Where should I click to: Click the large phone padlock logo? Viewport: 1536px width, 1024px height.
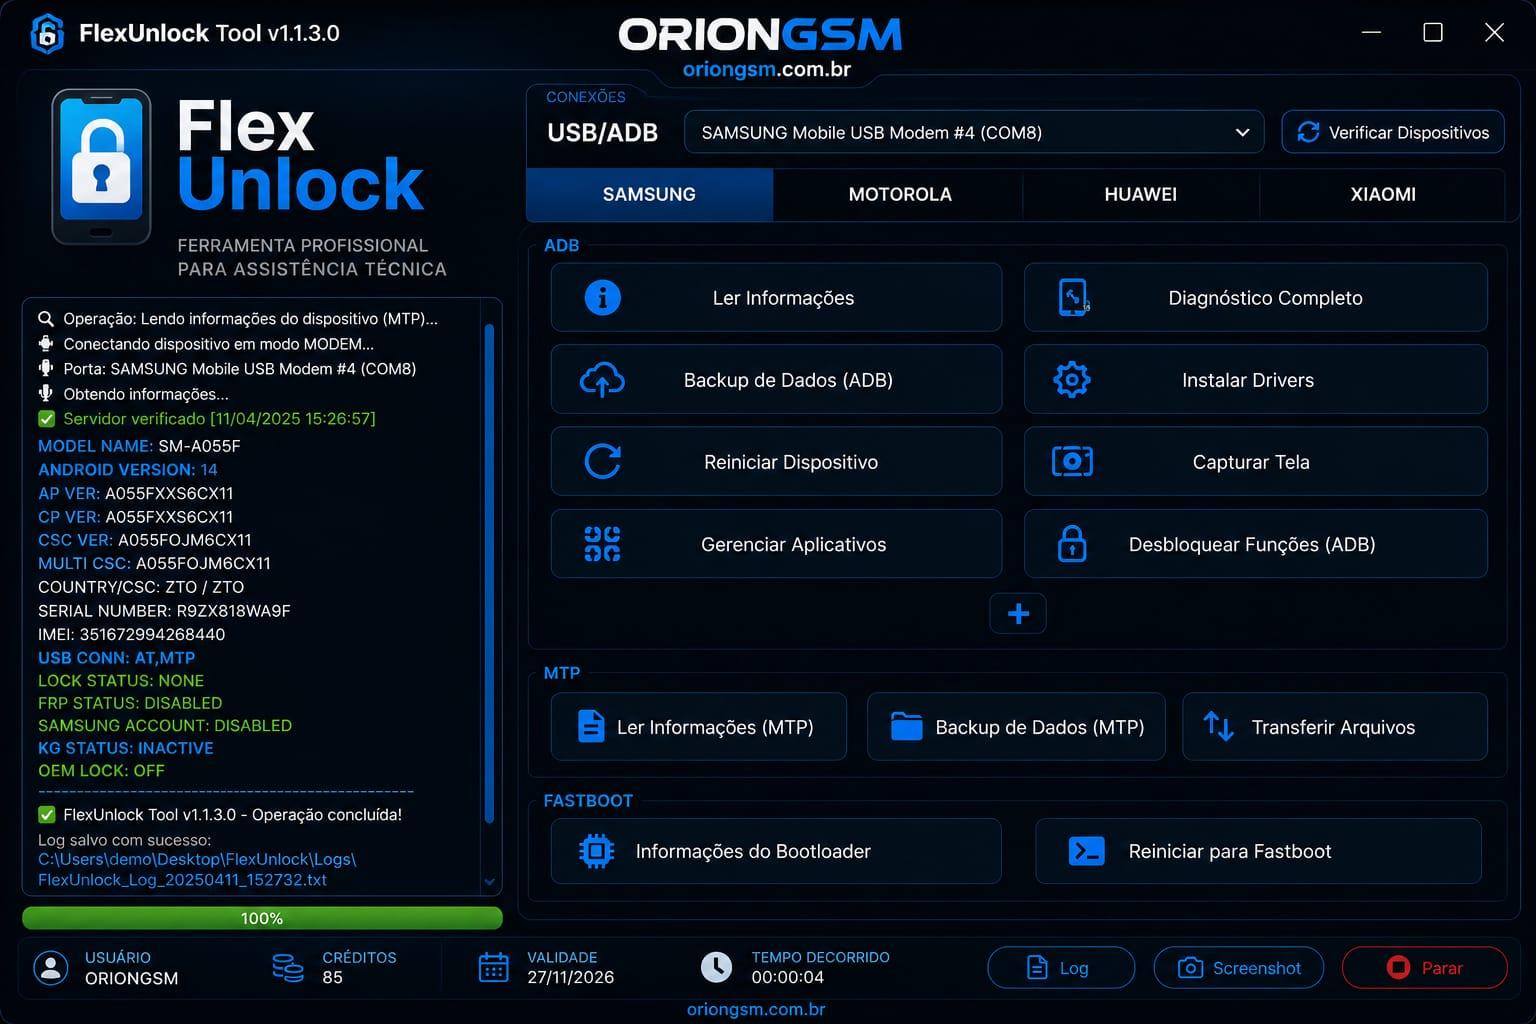101,167
